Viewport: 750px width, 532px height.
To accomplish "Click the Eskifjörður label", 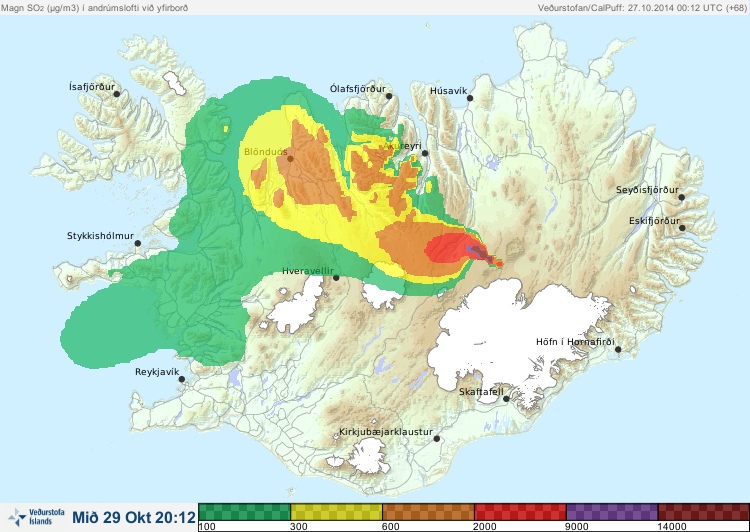I will point(654,221).
